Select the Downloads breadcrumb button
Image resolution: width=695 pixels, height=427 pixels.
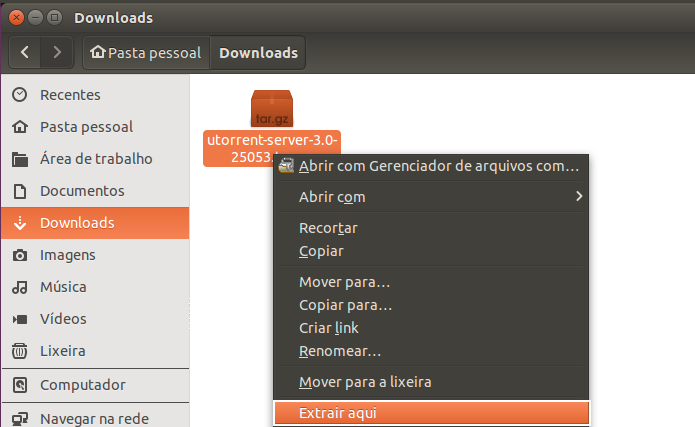click(x=258, y=53)
